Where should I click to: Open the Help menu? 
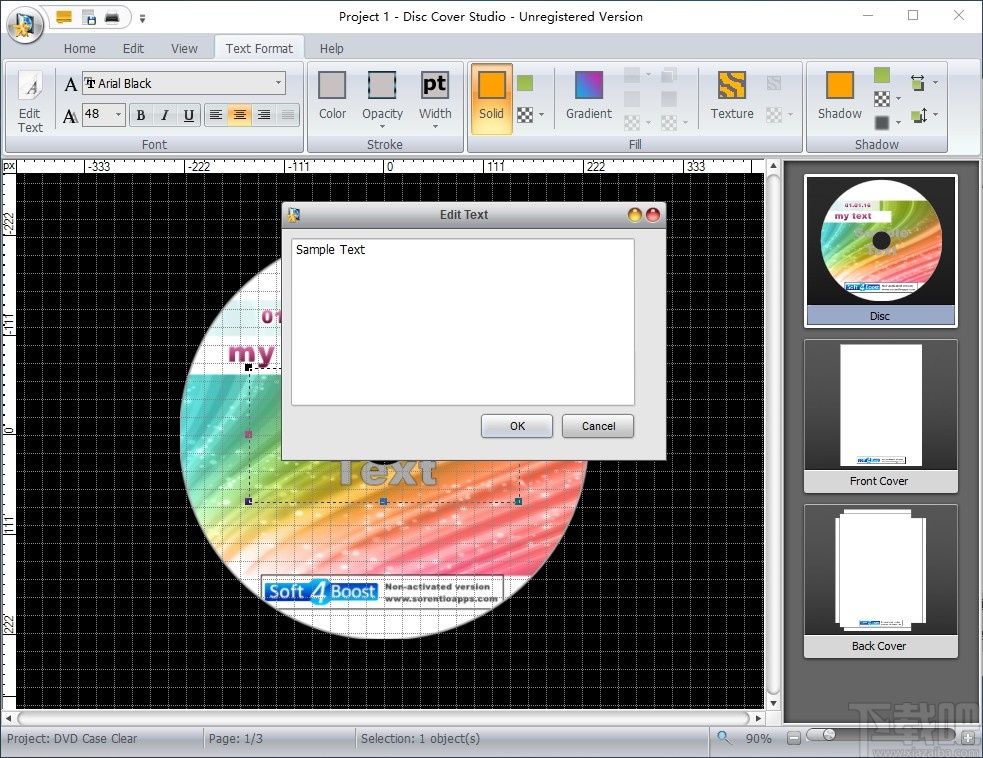coord(331,48)
